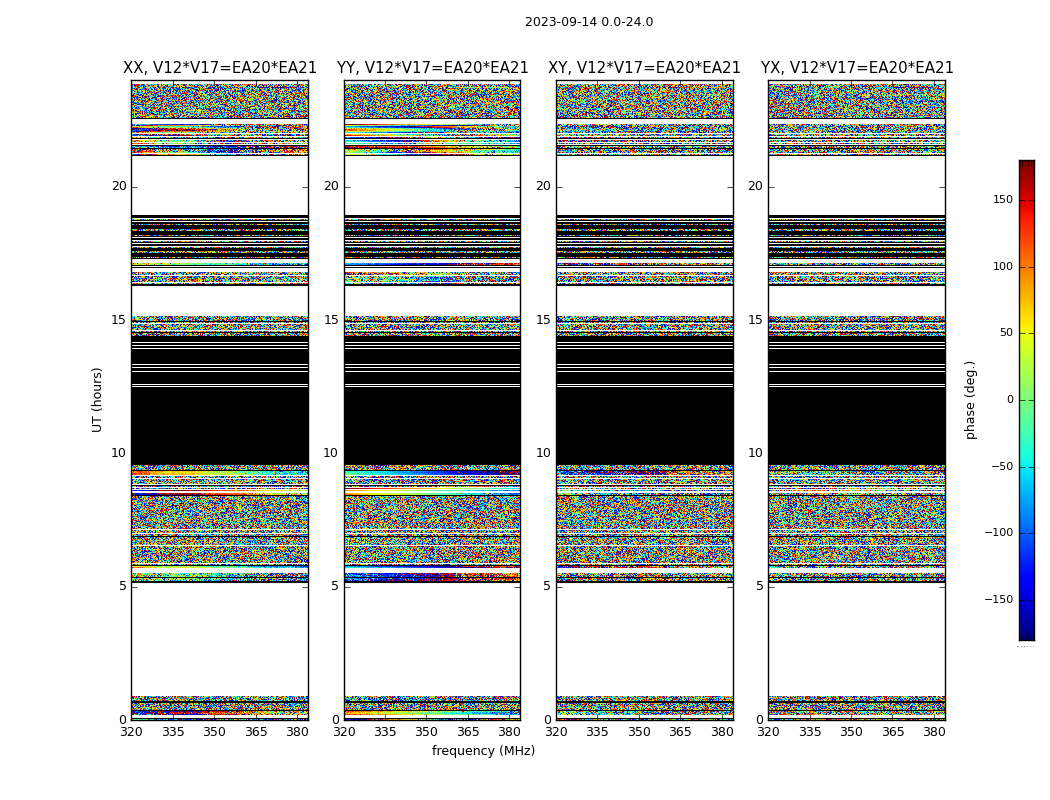Click the 380 frequency tick under YY panel
1050x800 pixels.
510,732
